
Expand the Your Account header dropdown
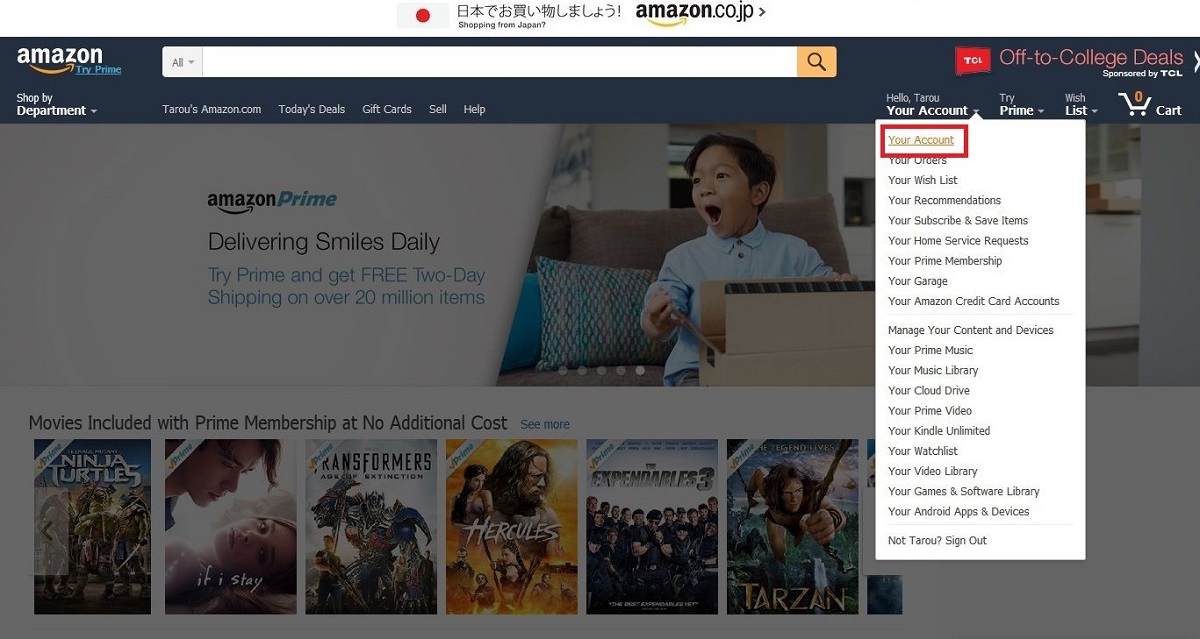tap(931, 105)
